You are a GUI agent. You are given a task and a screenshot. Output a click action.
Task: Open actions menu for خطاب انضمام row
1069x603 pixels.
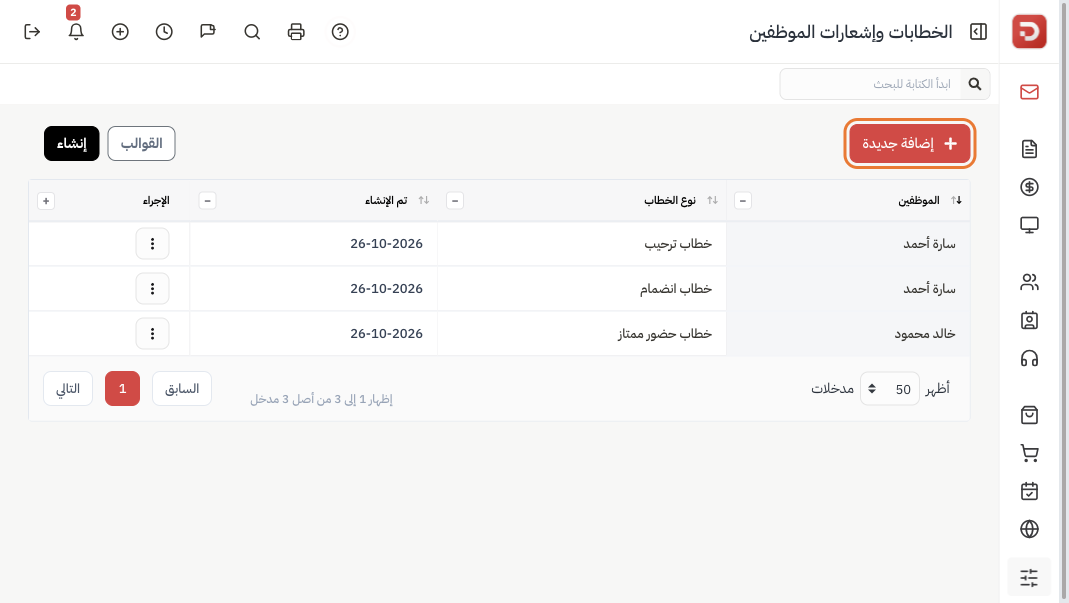point(152,289)
